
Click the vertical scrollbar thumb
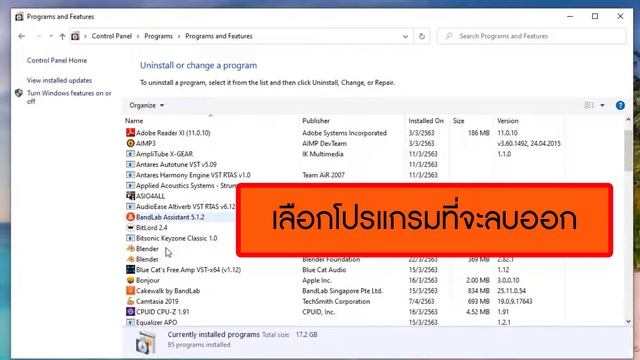(628, 150)
